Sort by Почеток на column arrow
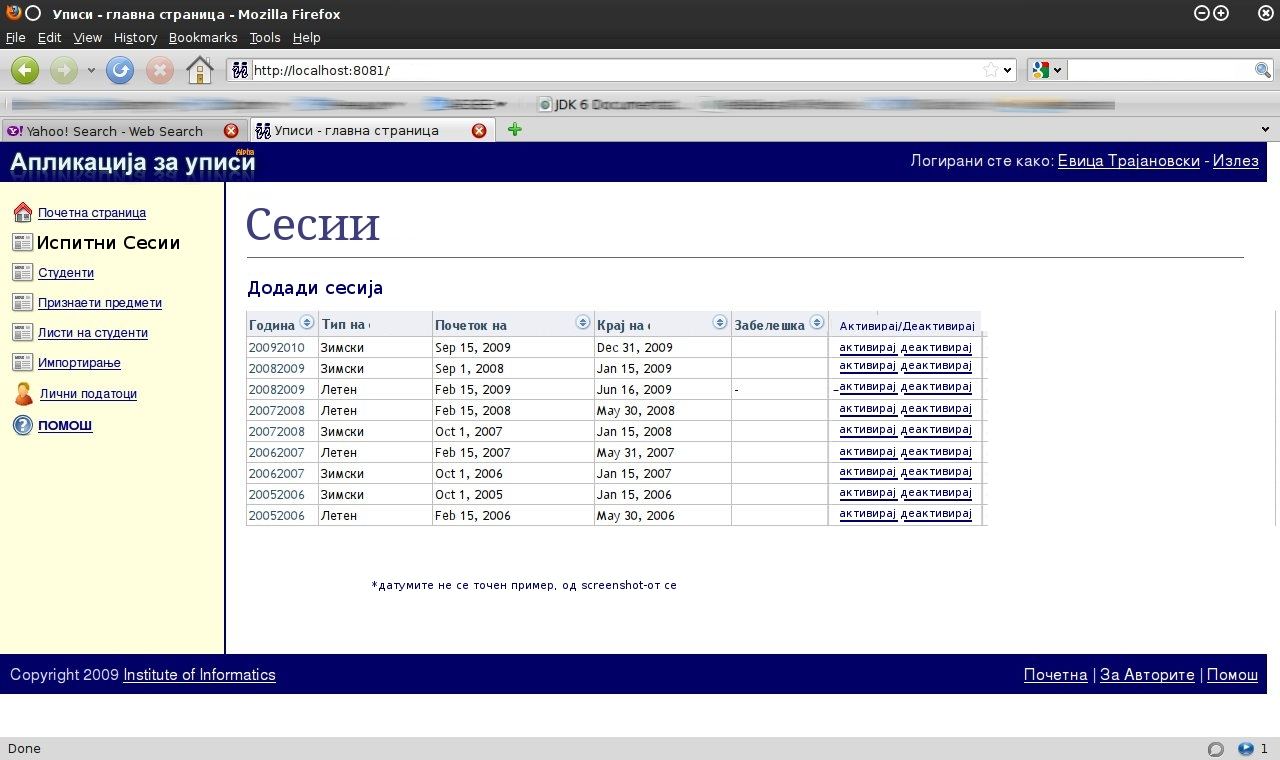Screen dimensions: 1280x760 pyautogui.click(x=583, y=322)
